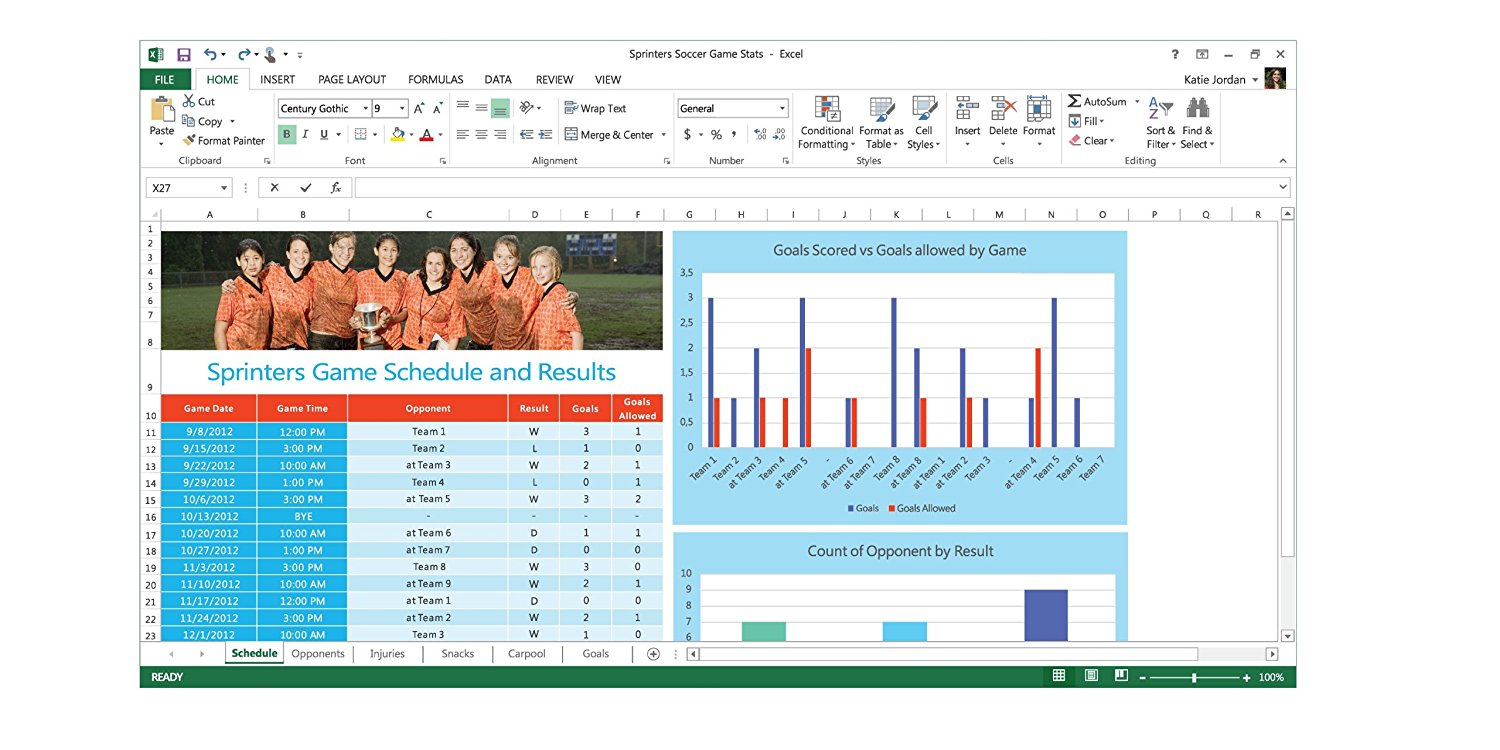1500x750 pixels.
Task: Open the FORMULAS ribbon tab
Action: [435, 80]
